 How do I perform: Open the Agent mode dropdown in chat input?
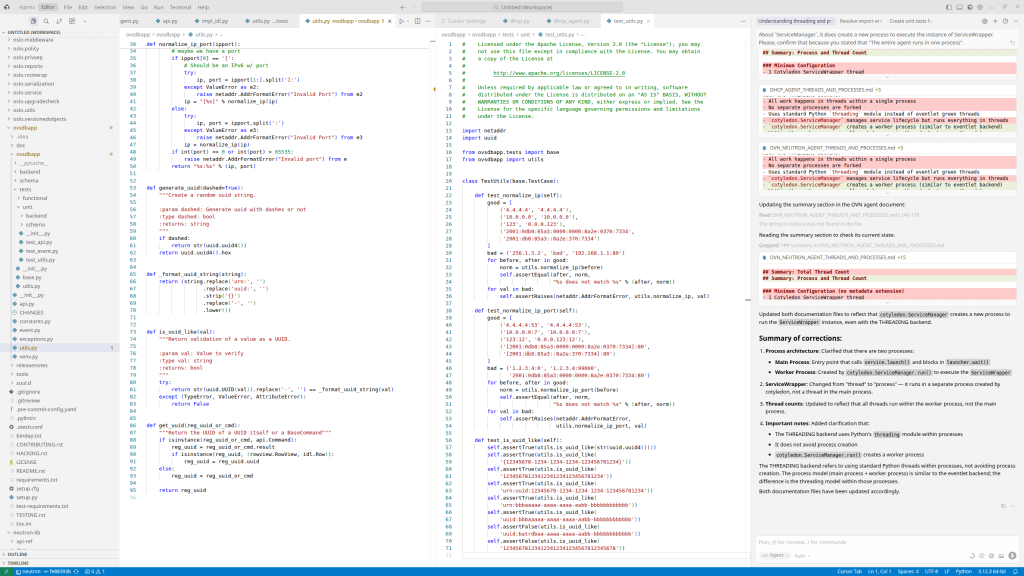pyautogui.click(x=775, y=554)
